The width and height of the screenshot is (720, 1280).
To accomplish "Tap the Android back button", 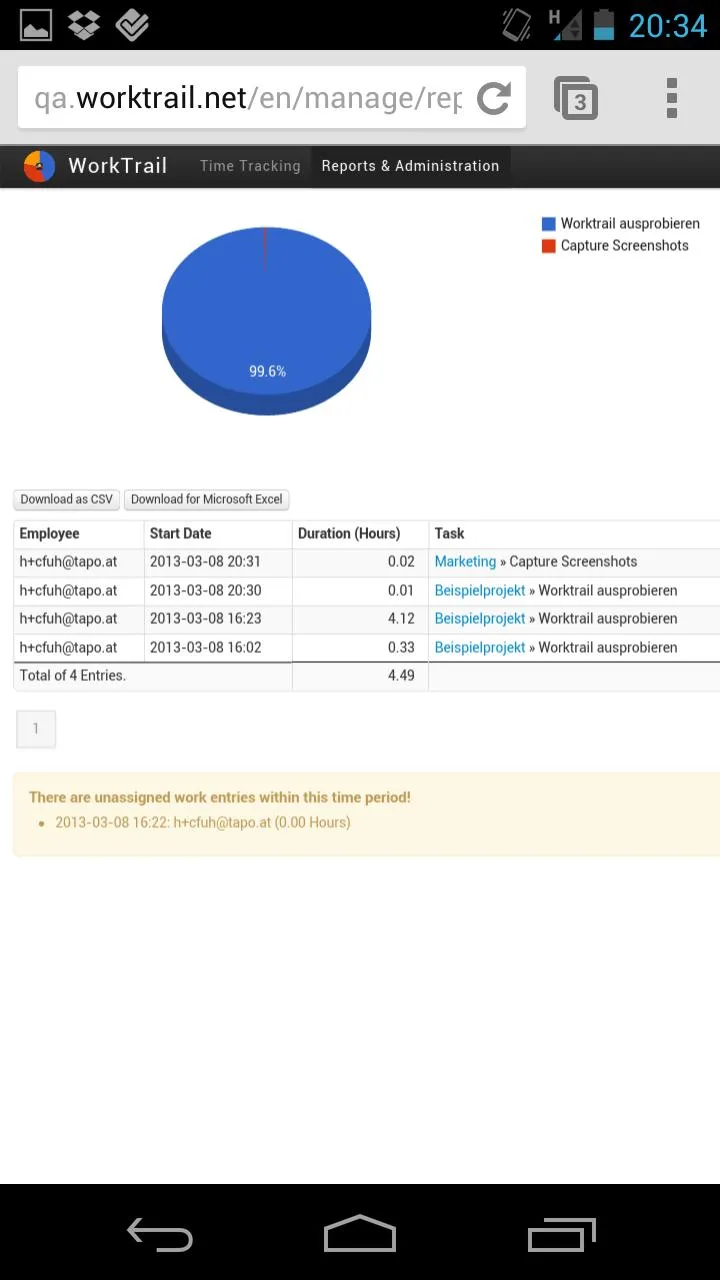I will pos(160,1234).
